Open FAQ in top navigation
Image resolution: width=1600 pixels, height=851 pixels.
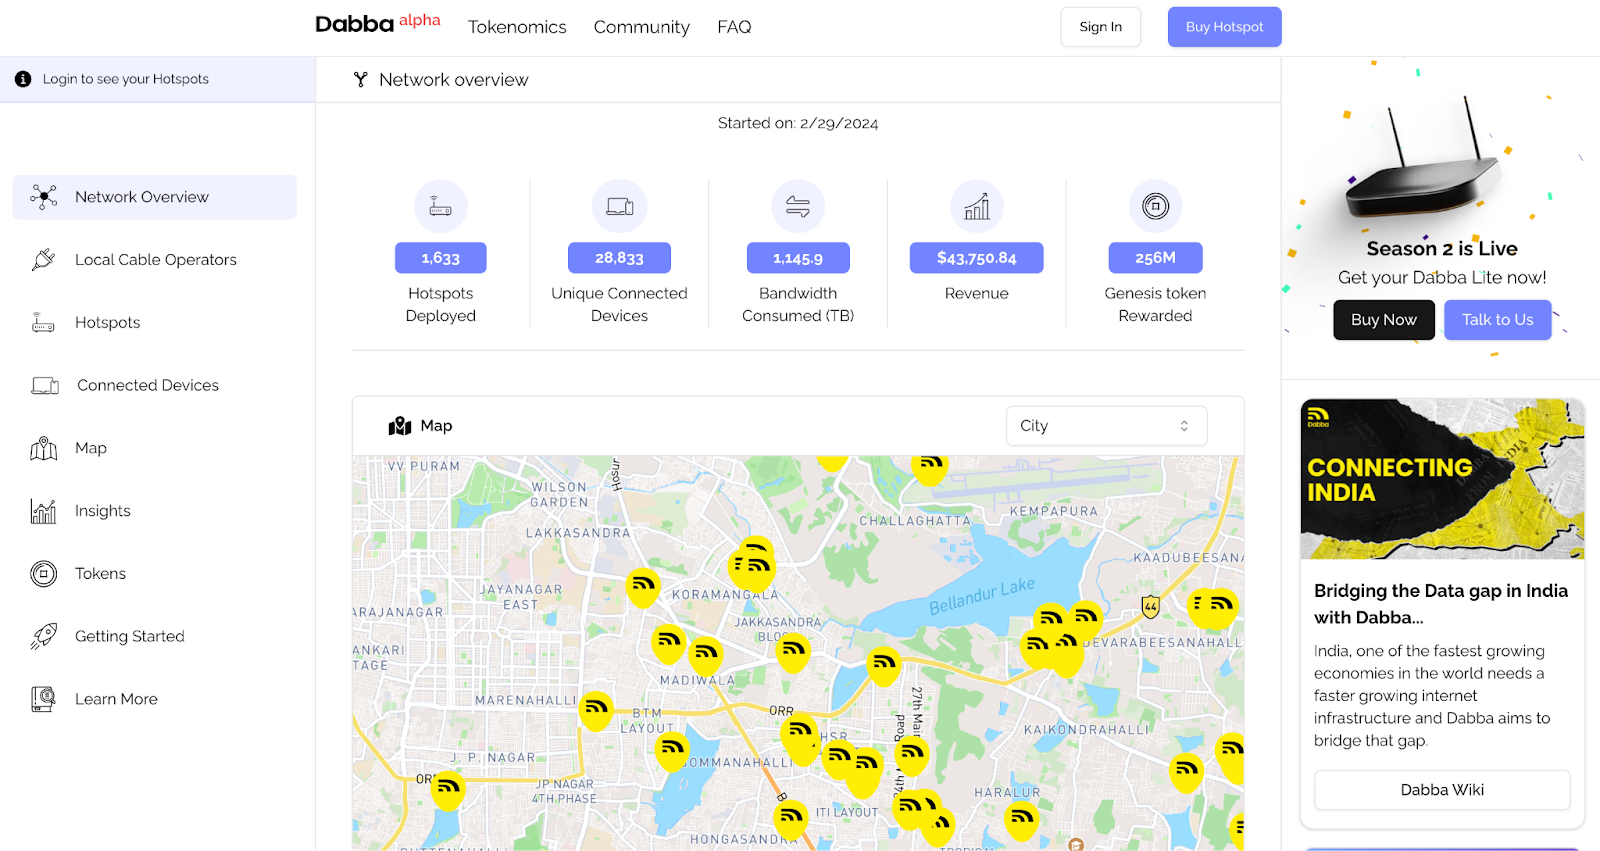click(x=734, y=27)
